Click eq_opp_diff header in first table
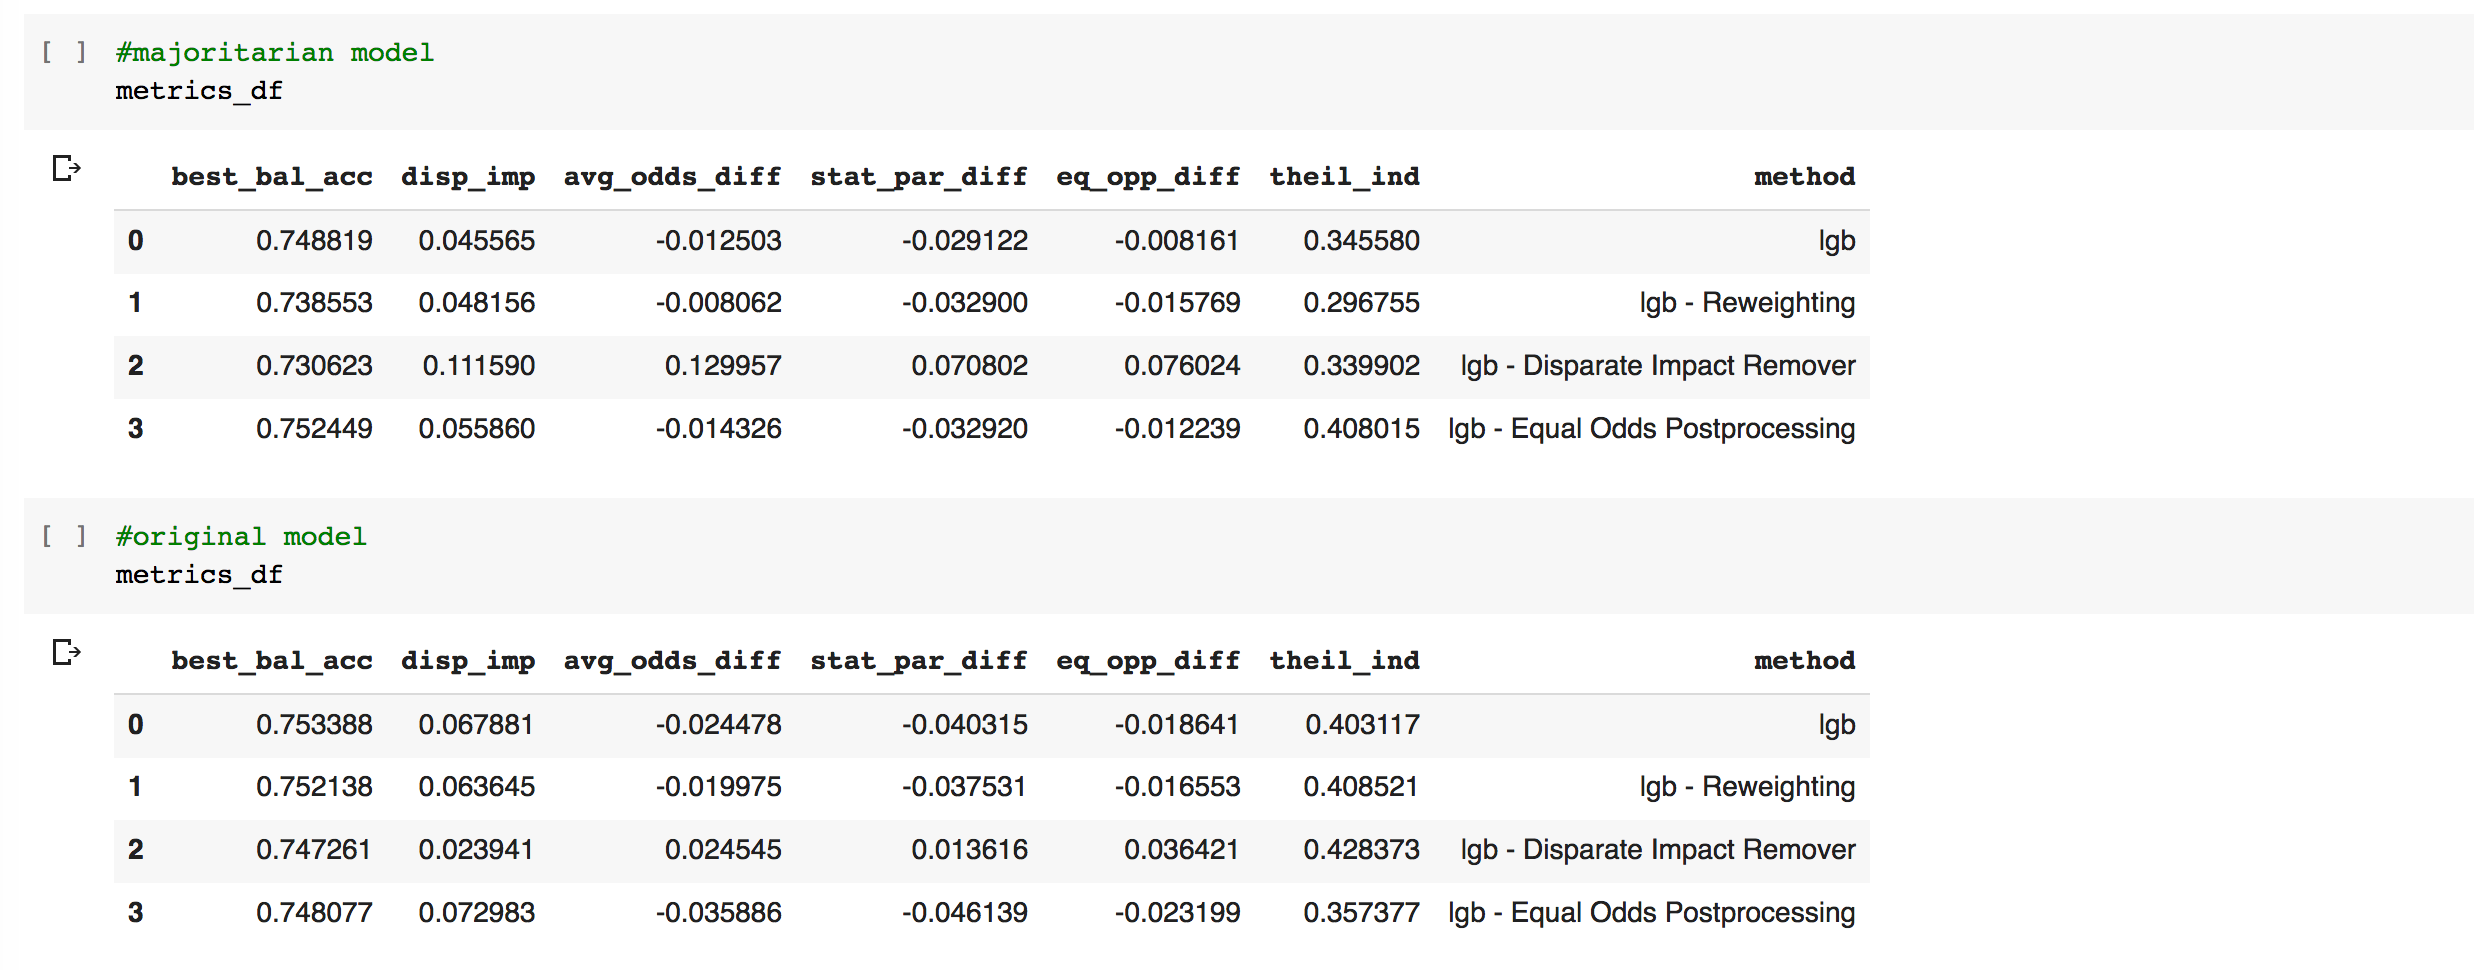The height and width of the screenshot is (970, 2474). 1148,177
